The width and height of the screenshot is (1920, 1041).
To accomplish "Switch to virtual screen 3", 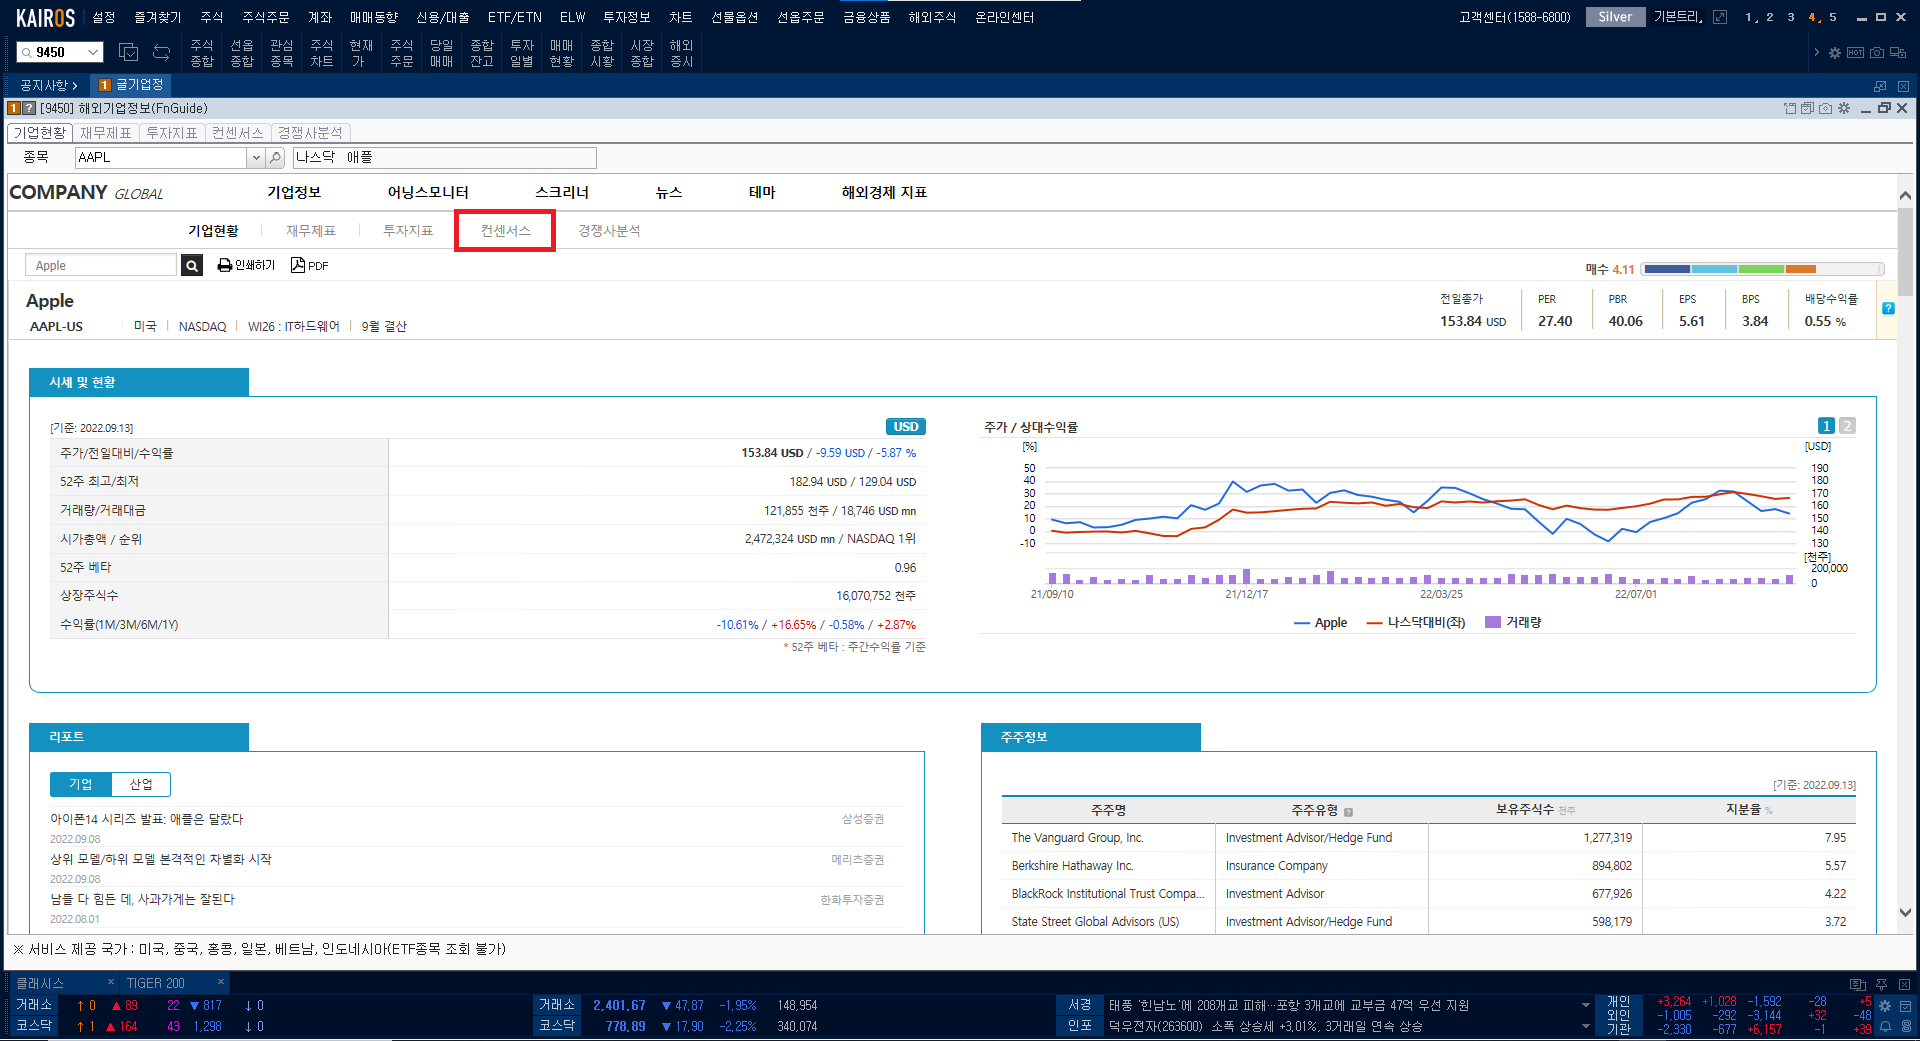I will pyautogui.click(x=1791, y=17).
